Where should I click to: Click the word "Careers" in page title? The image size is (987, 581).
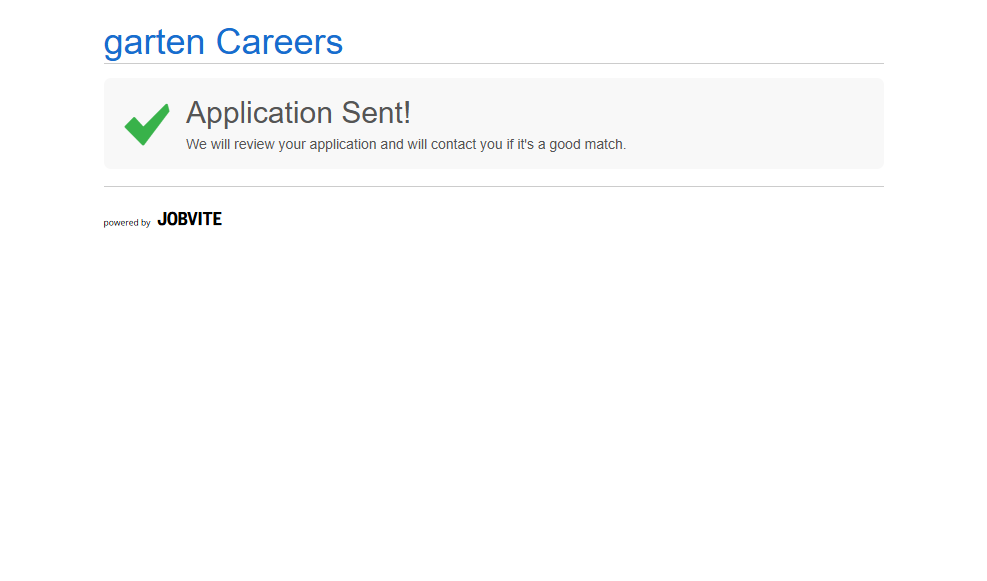pos(279,42)
